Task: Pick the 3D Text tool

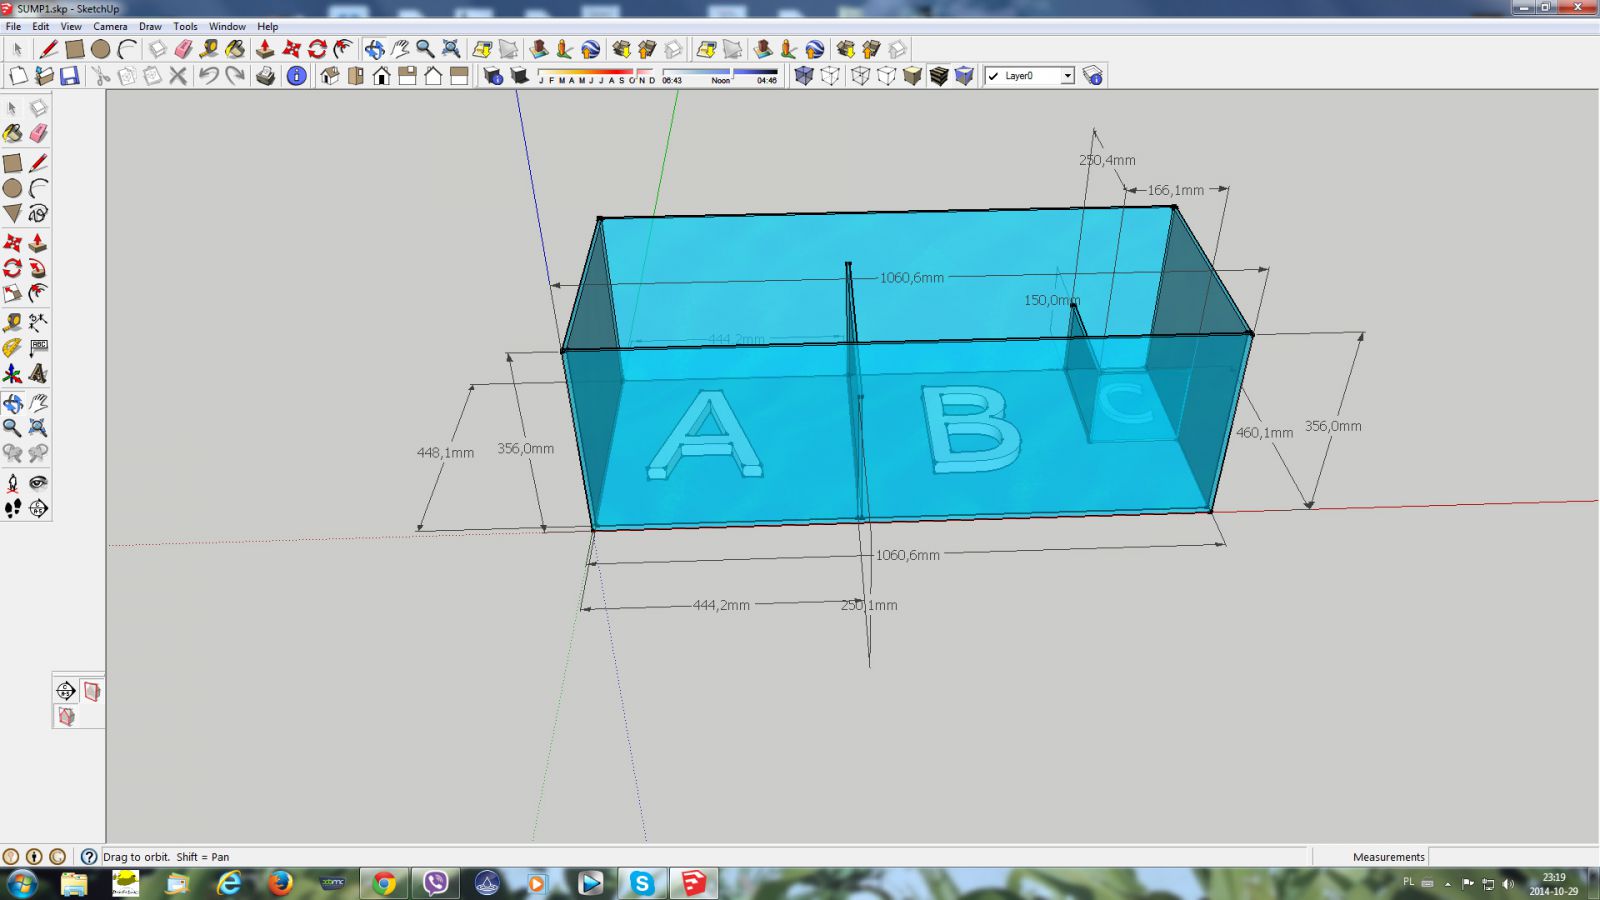Action: (38, 374)
